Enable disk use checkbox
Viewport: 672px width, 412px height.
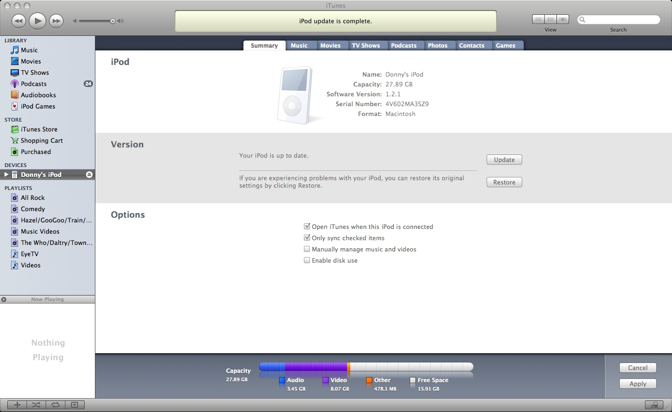pos(307,260)
